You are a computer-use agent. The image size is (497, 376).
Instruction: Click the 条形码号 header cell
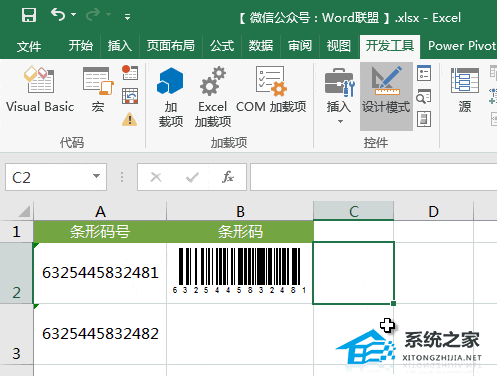(x=100, y=232)
